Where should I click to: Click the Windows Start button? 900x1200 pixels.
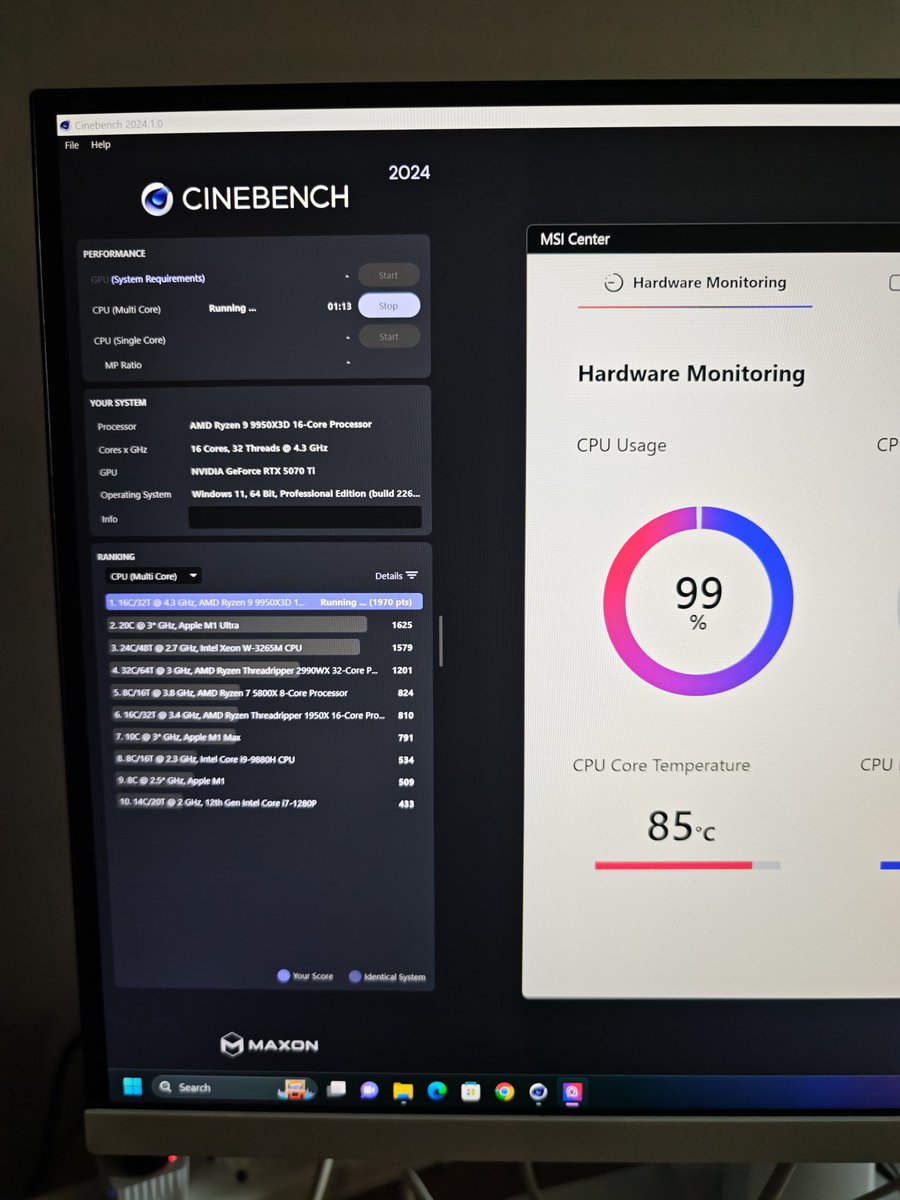pyautogui.click(x=132, y=1087)
